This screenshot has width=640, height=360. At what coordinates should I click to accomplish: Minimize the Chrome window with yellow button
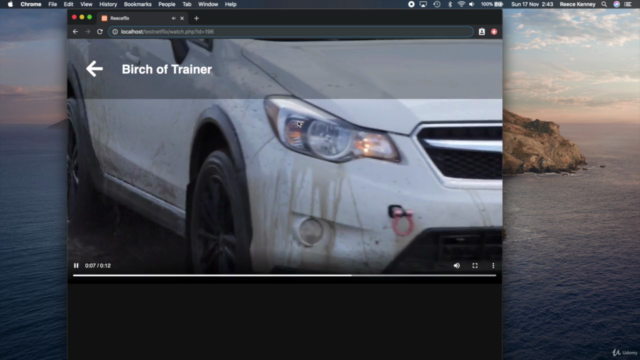[82, 17]
